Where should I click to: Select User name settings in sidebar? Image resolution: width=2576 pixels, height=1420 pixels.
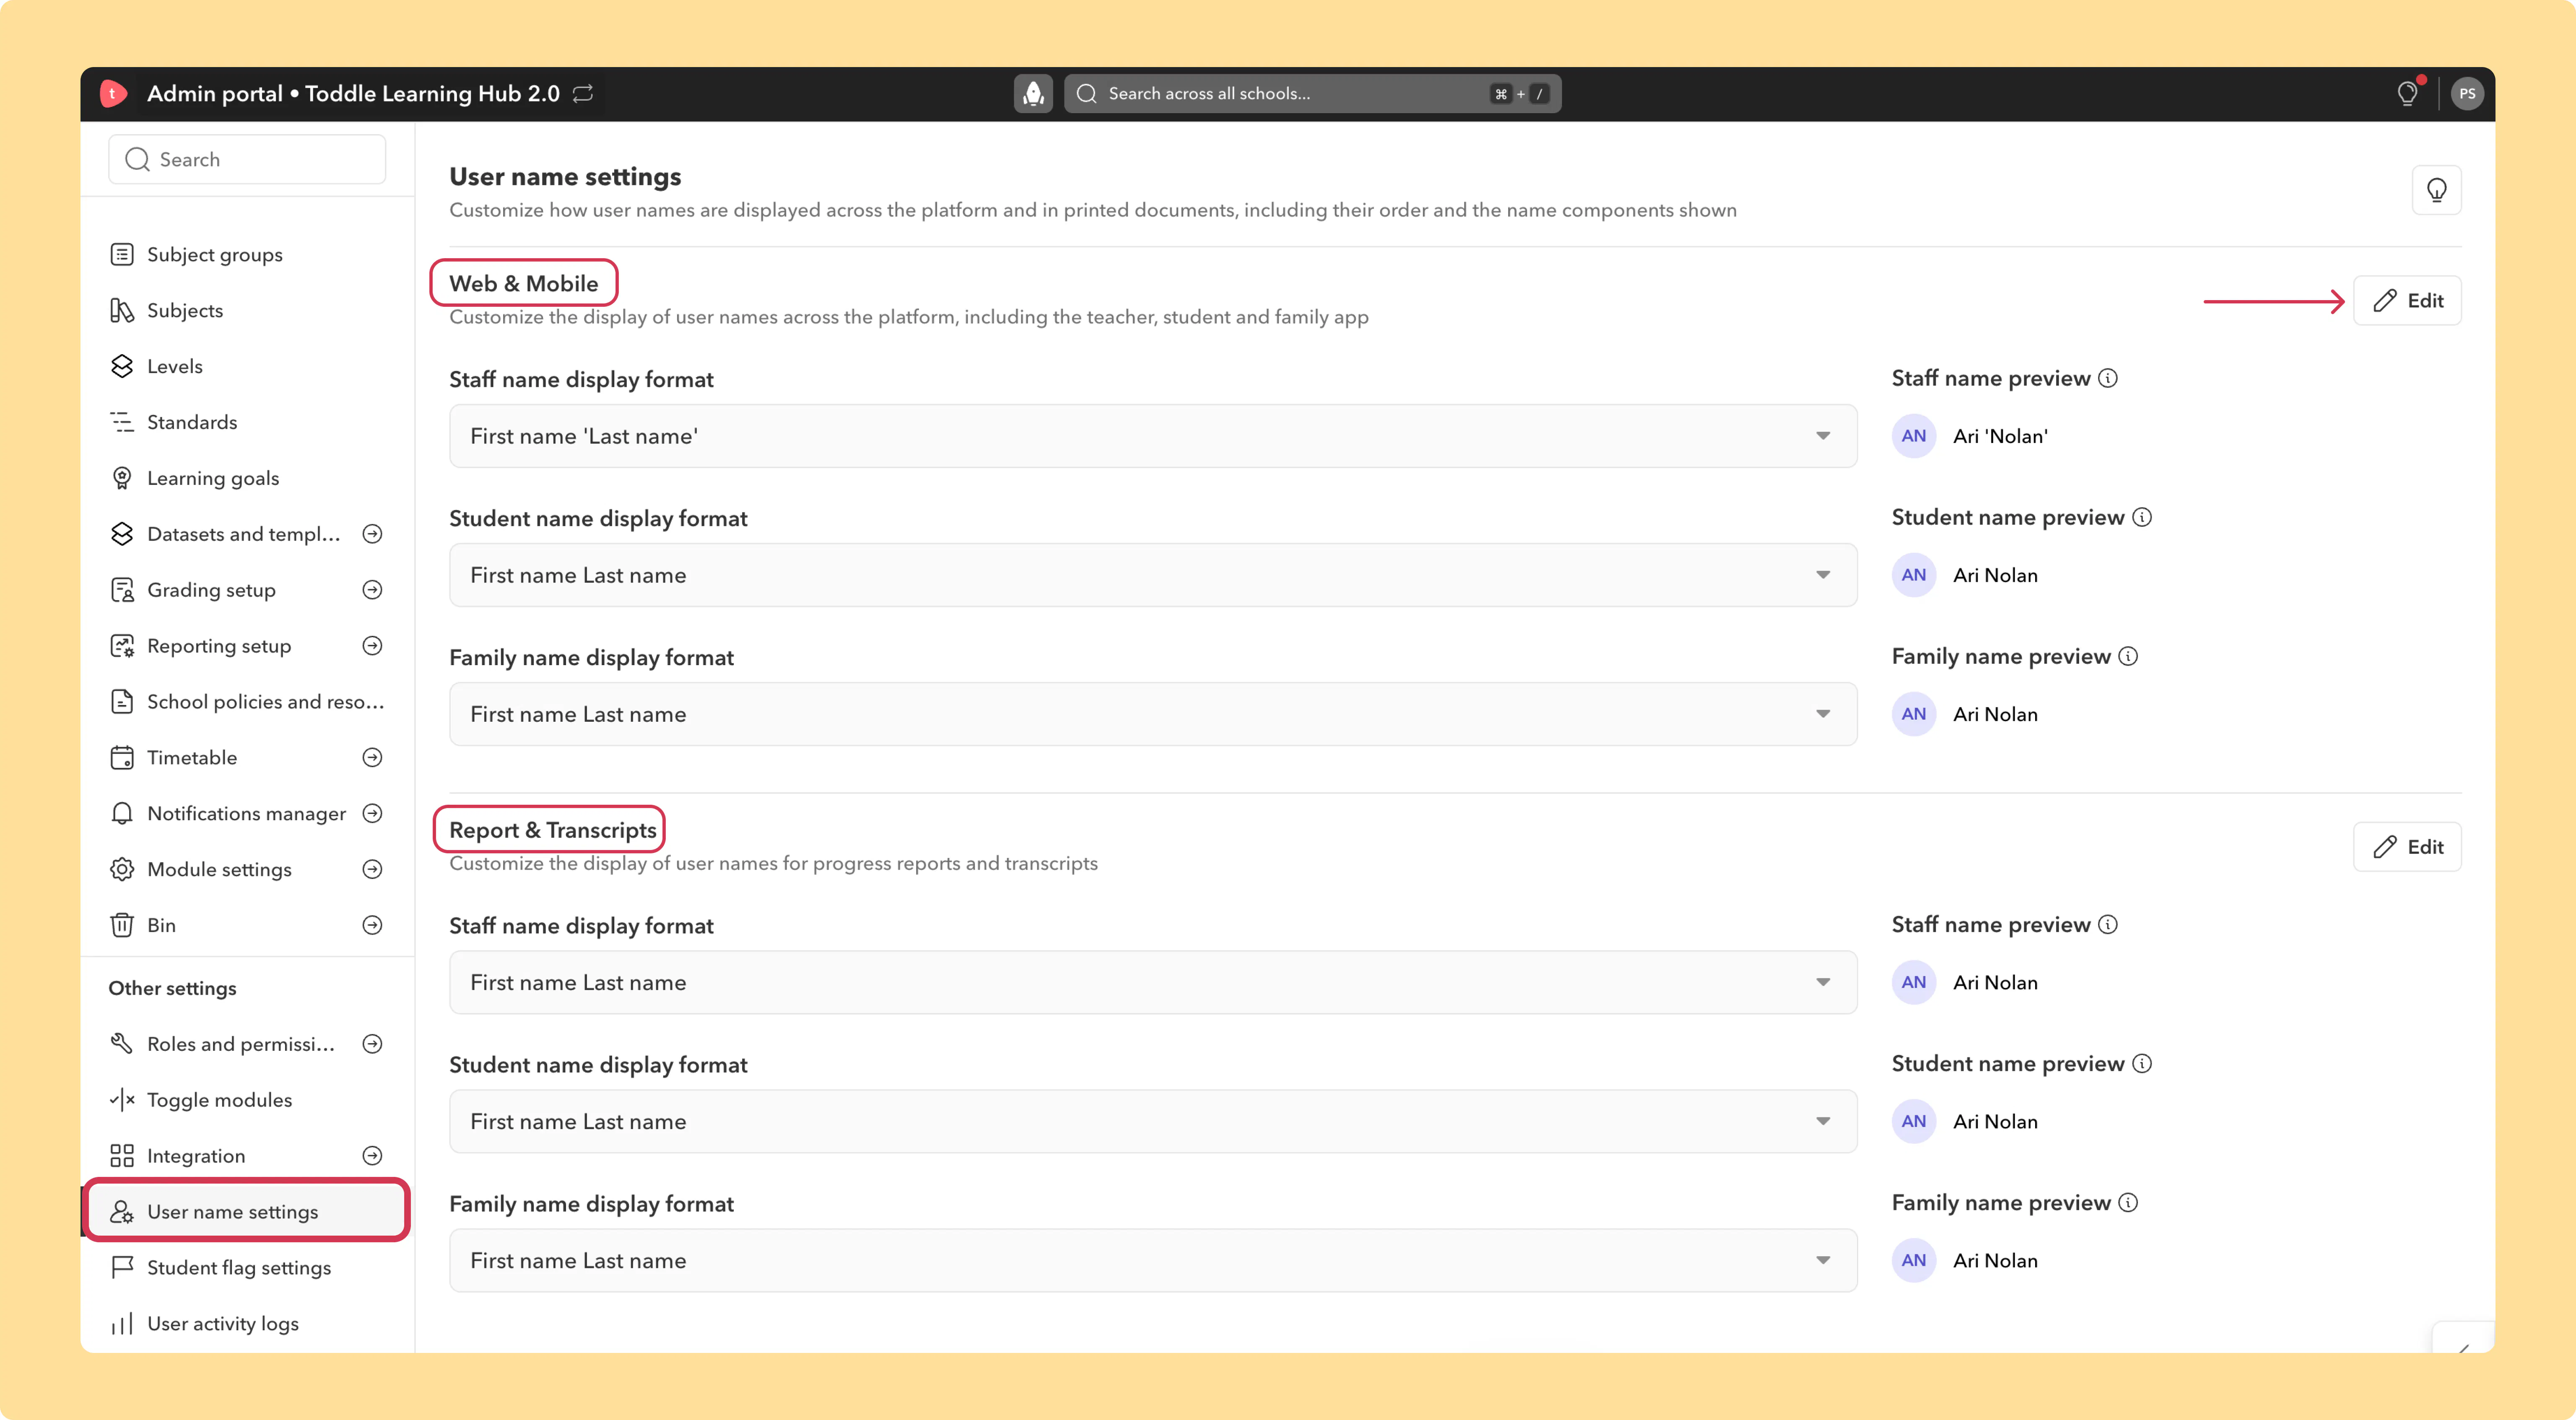coord(247,1211)
